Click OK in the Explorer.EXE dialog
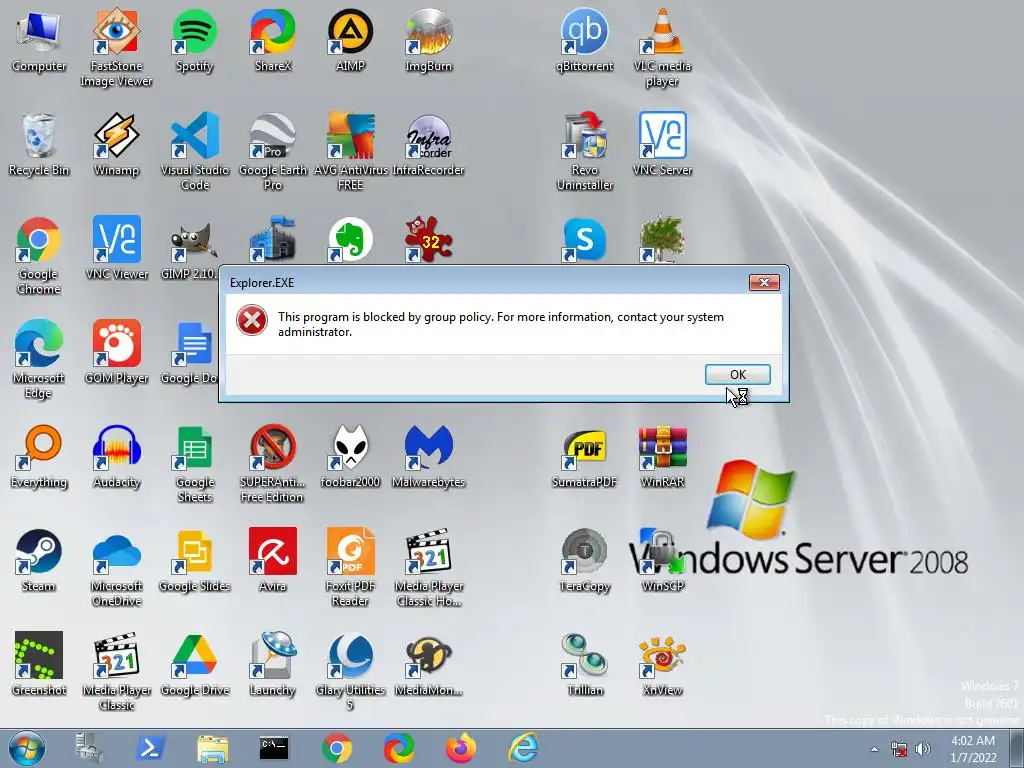1024x768 pixels. [x=737, y=374]
